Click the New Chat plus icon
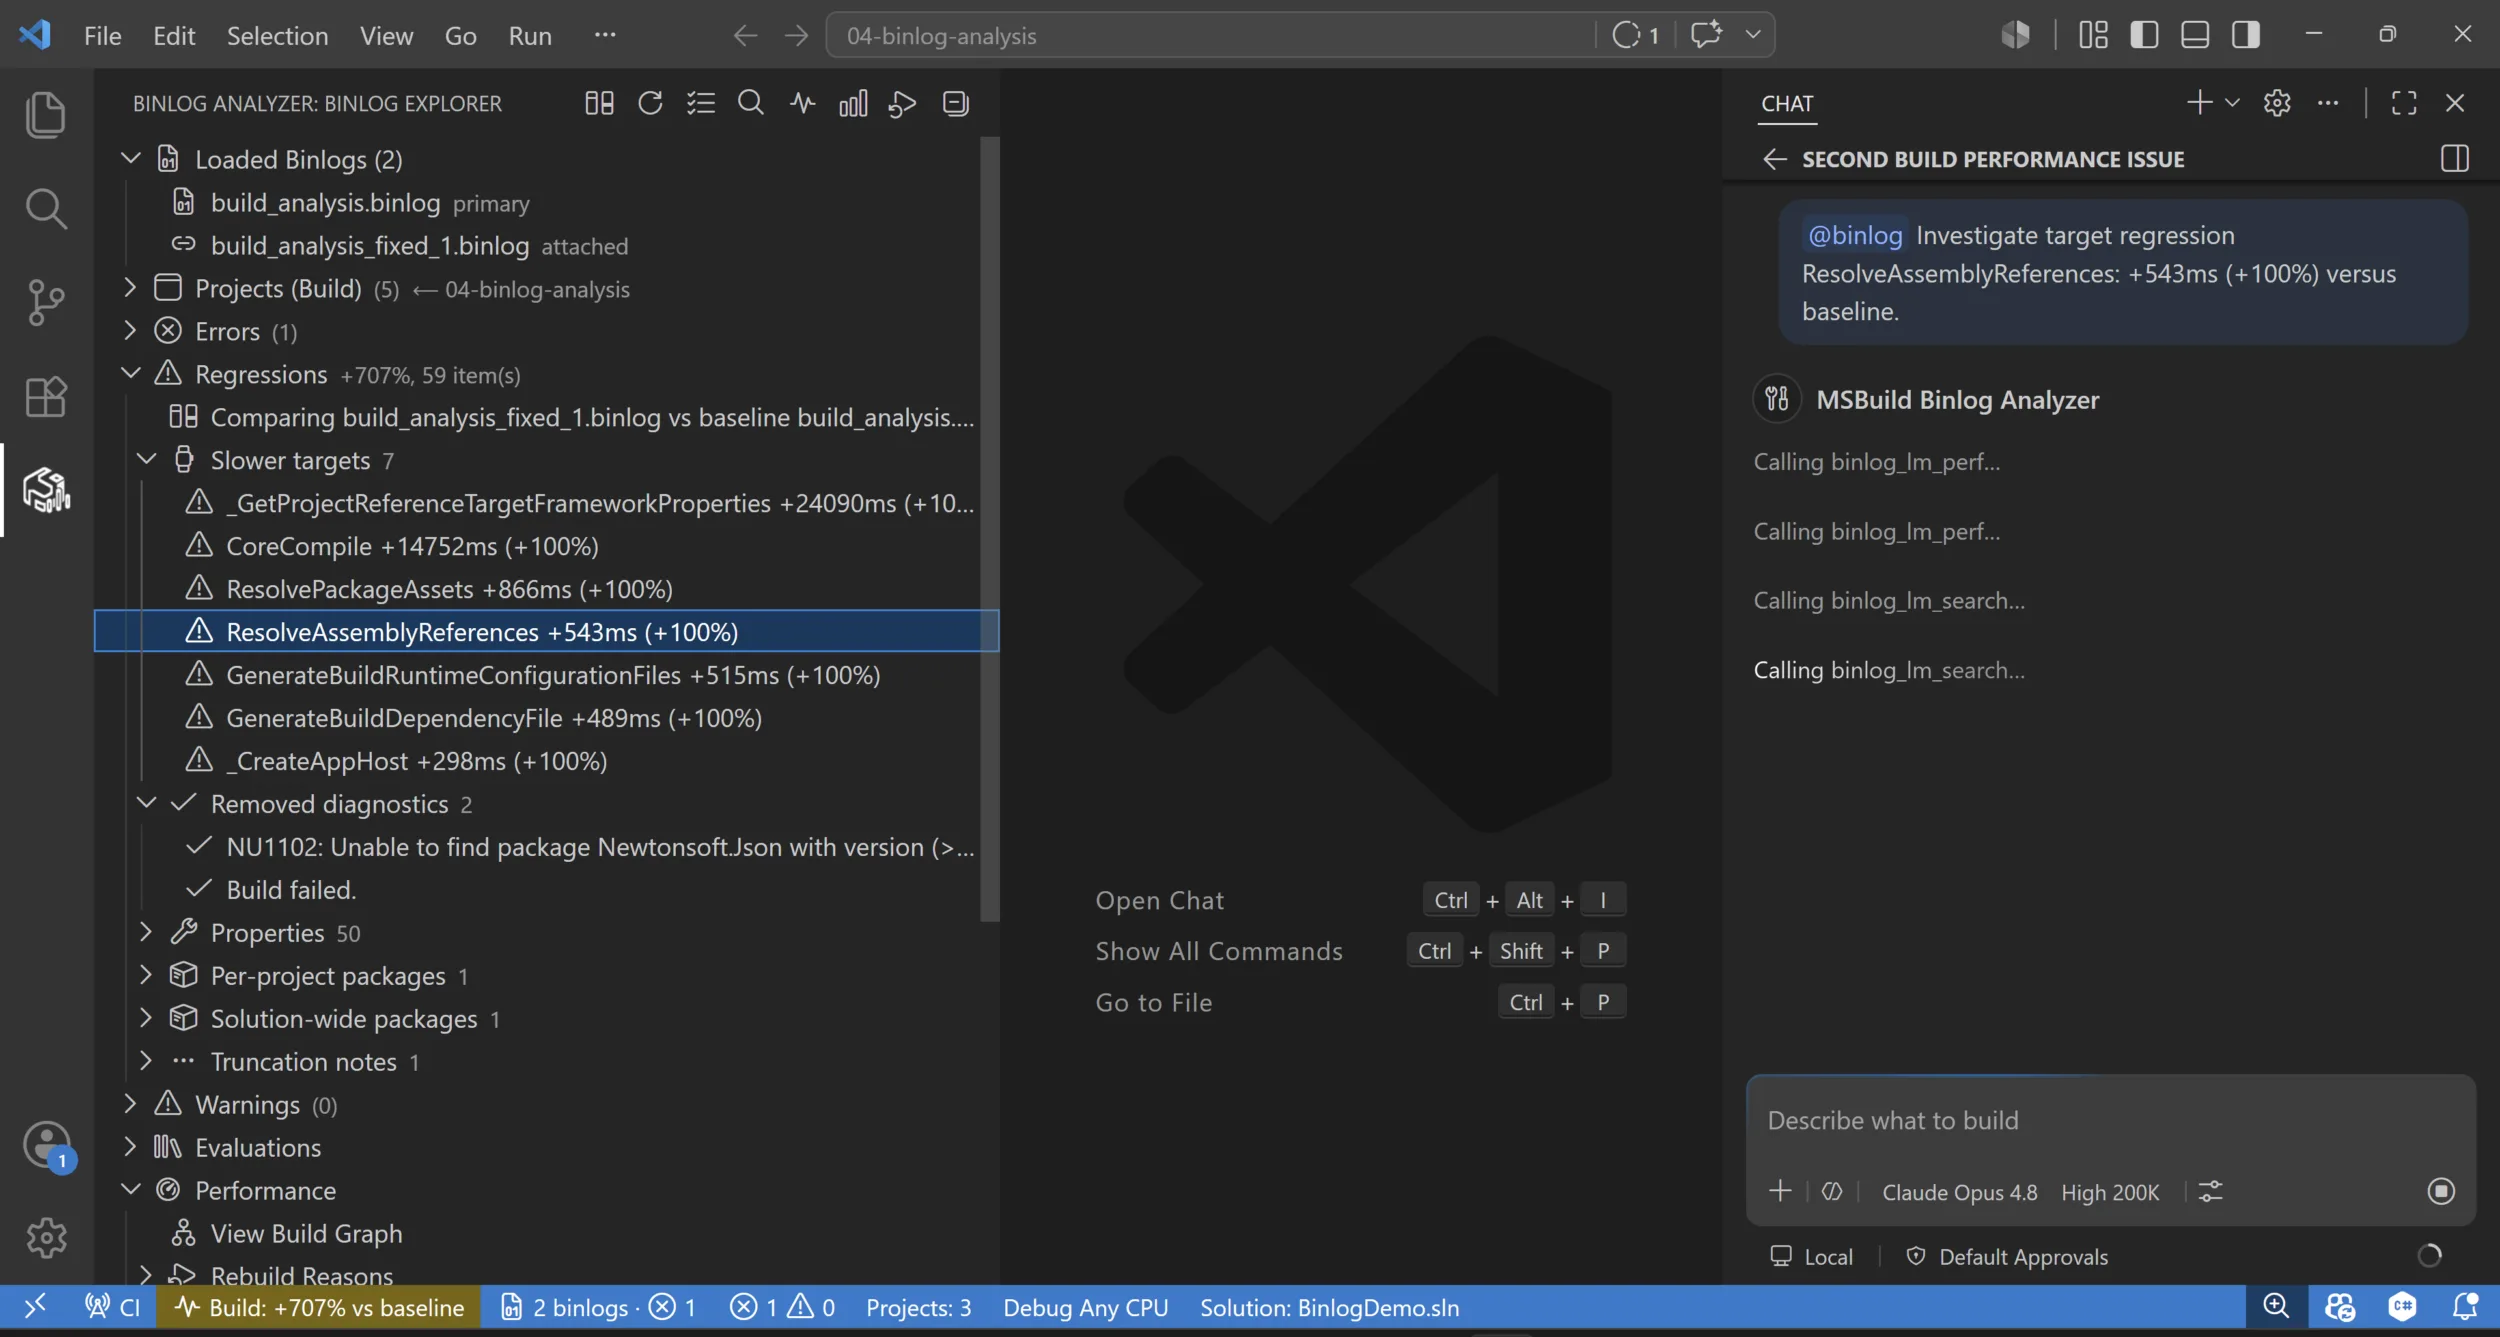The image size is (2500, 1337). [2198, 102]
